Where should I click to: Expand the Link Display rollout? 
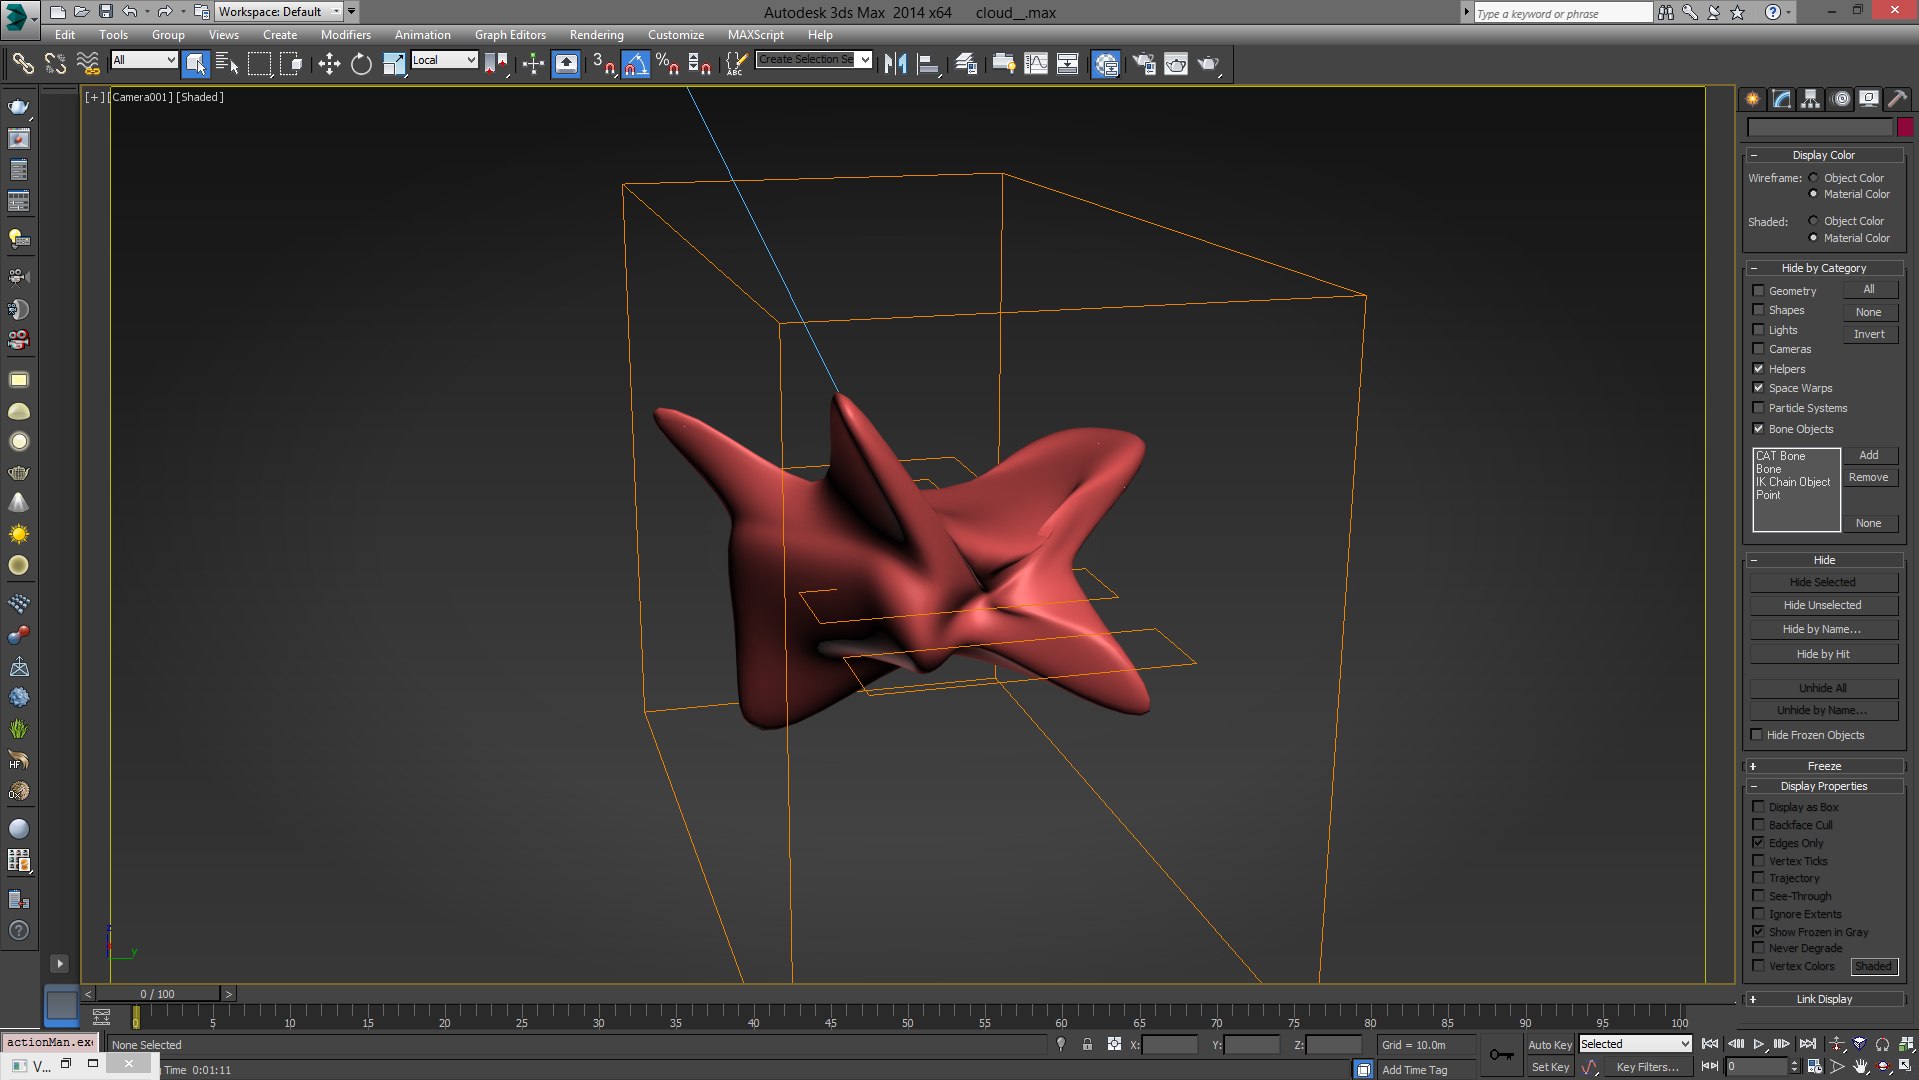click(1824, 999)
